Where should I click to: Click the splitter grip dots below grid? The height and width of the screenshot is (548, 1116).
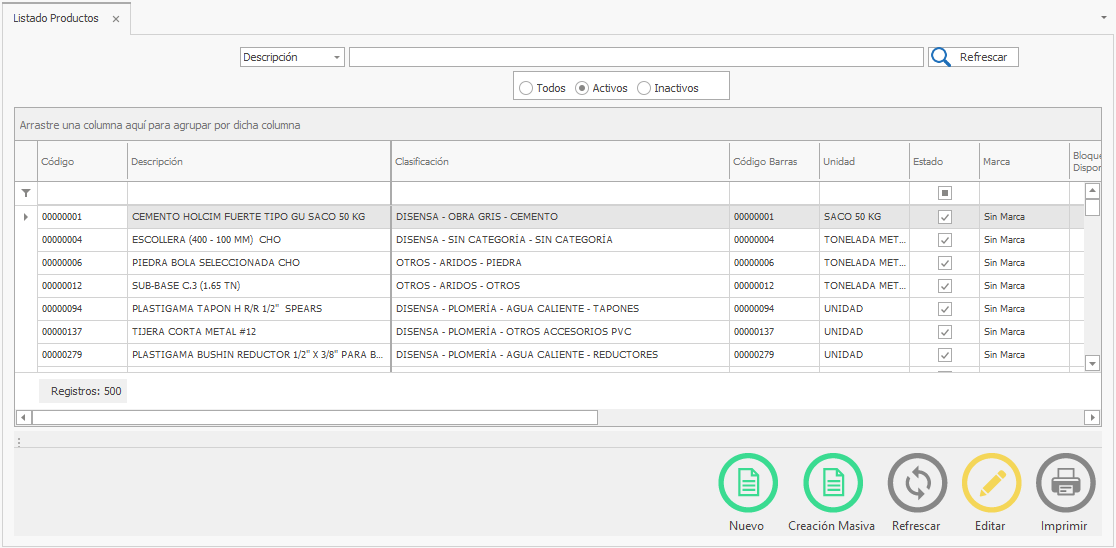(19, 442)
